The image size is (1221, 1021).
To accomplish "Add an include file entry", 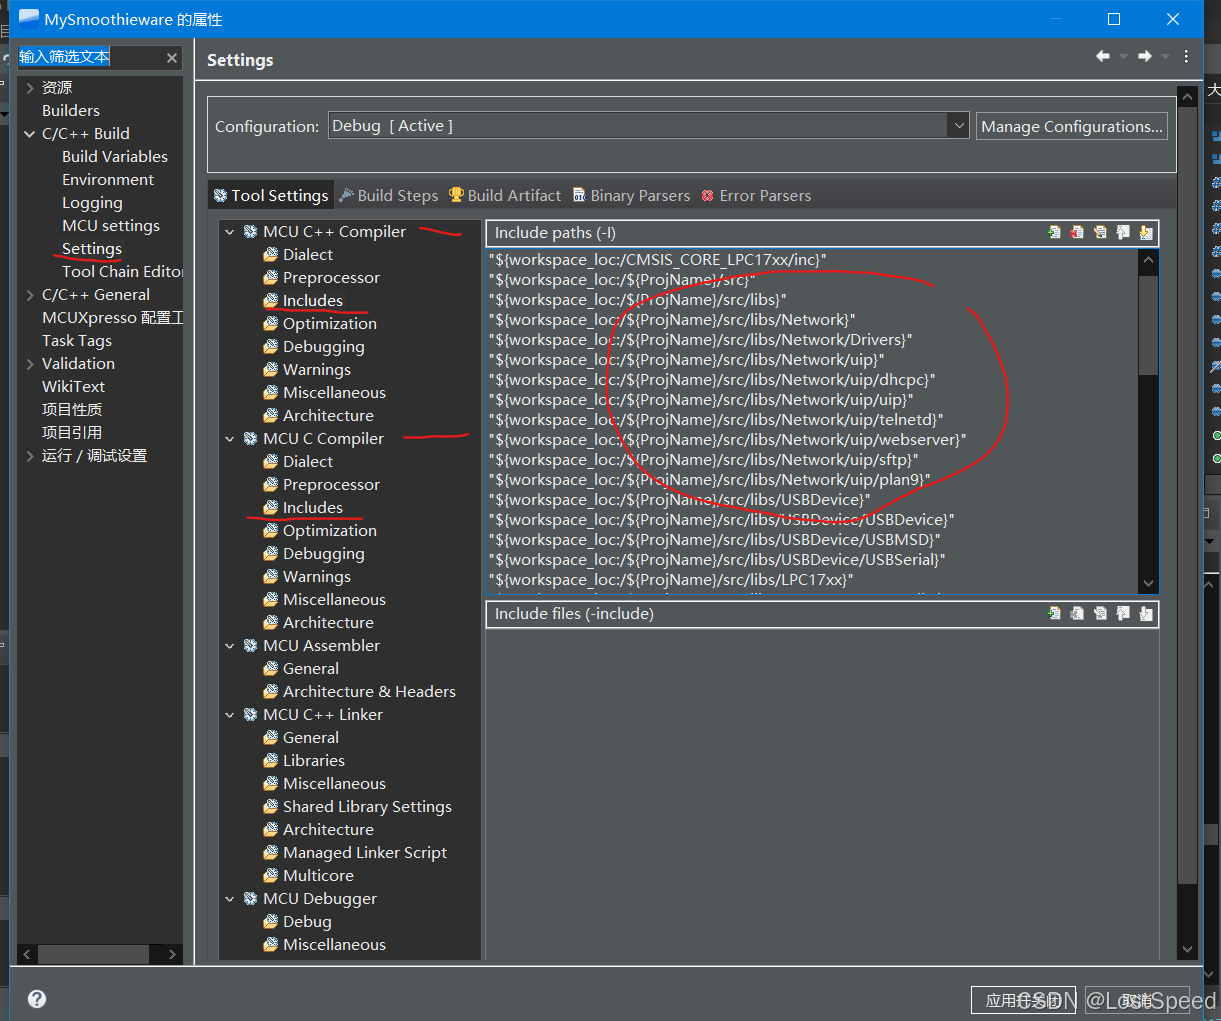I will (1054, 613).
